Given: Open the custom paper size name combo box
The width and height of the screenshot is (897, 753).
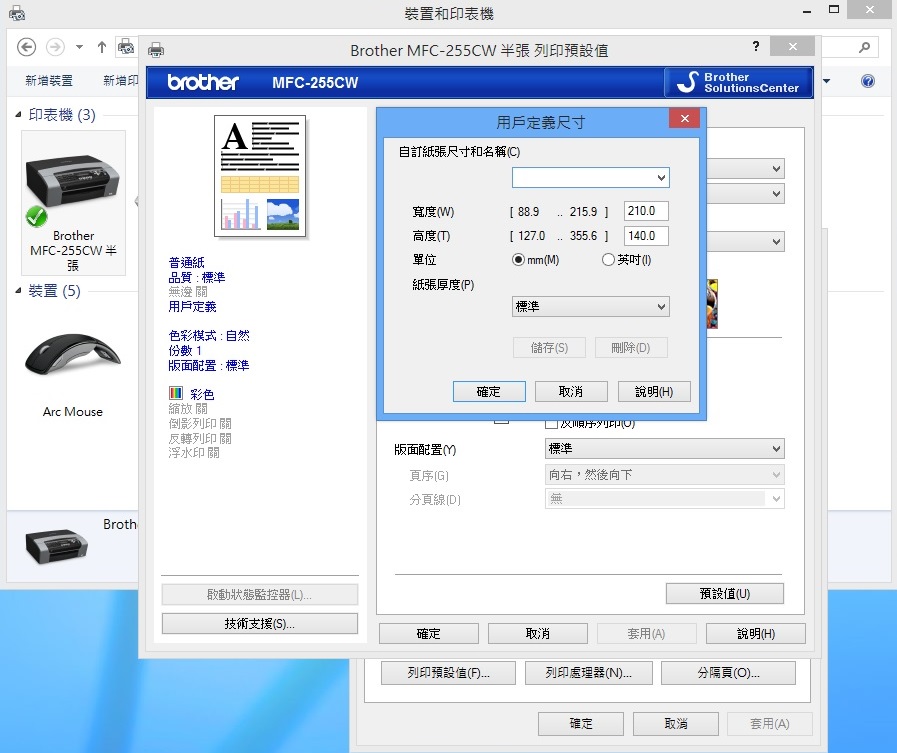Looking at the screenshot, I should (x=590, y=177).
